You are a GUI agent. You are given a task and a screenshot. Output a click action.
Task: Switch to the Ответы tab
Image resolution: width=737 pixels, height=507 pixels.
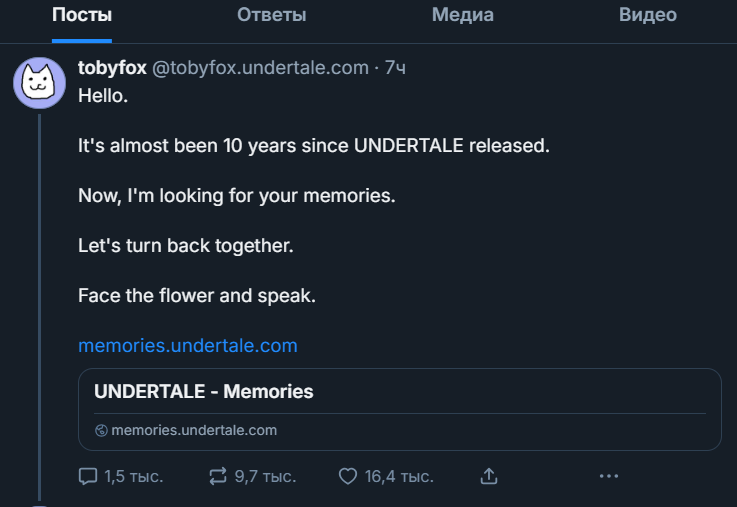coord(272,15)
